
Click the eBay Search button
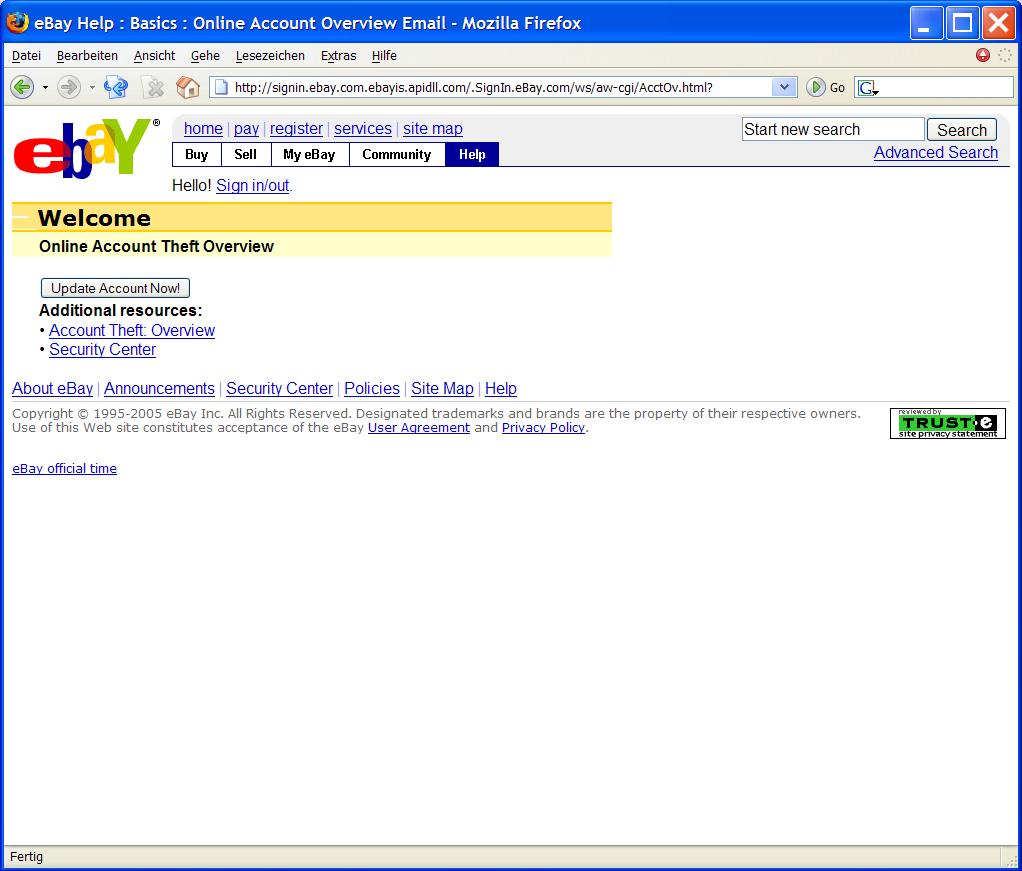point(961,130)
